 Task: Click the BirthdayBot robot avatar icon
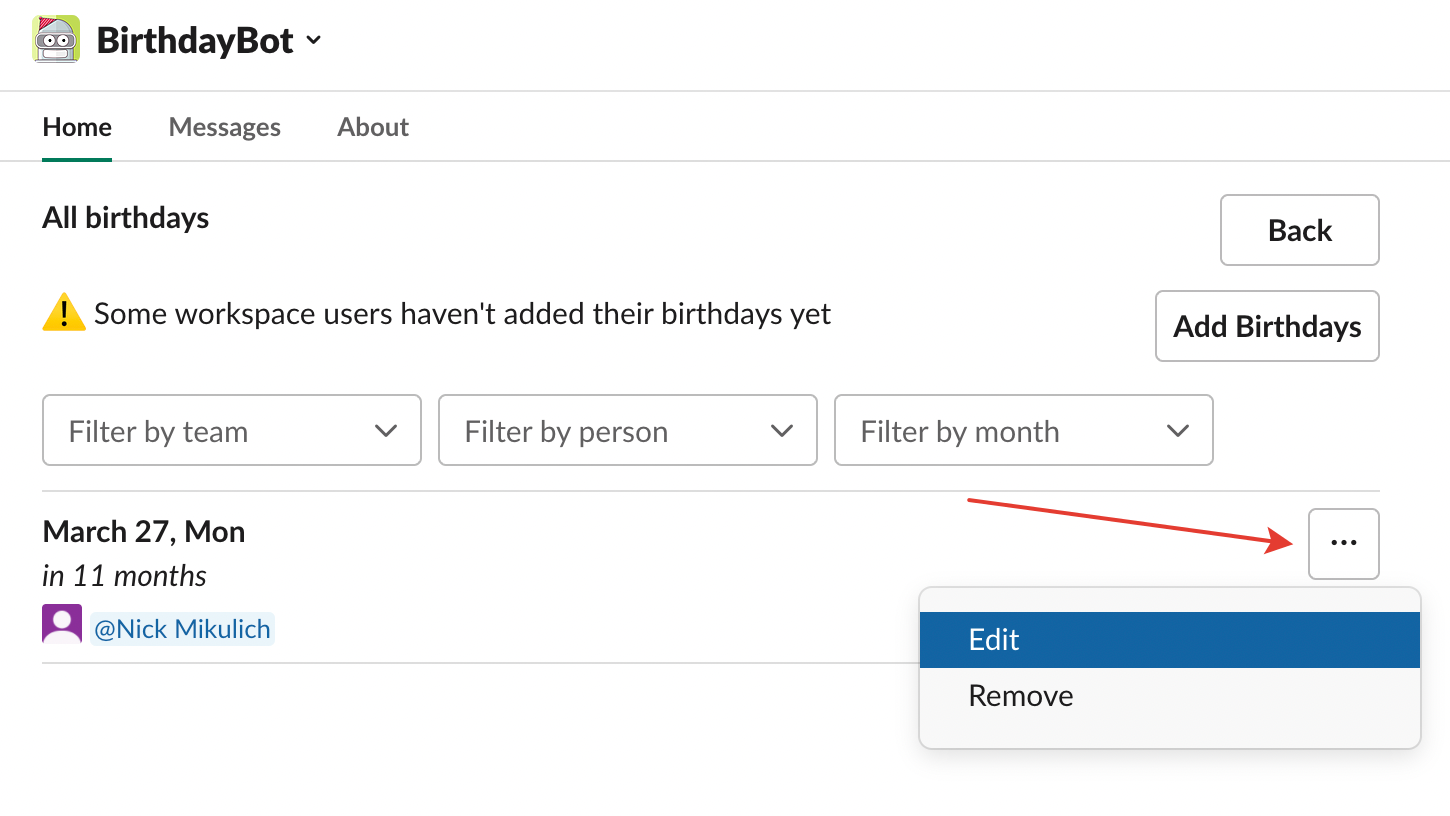pos(56,40)
